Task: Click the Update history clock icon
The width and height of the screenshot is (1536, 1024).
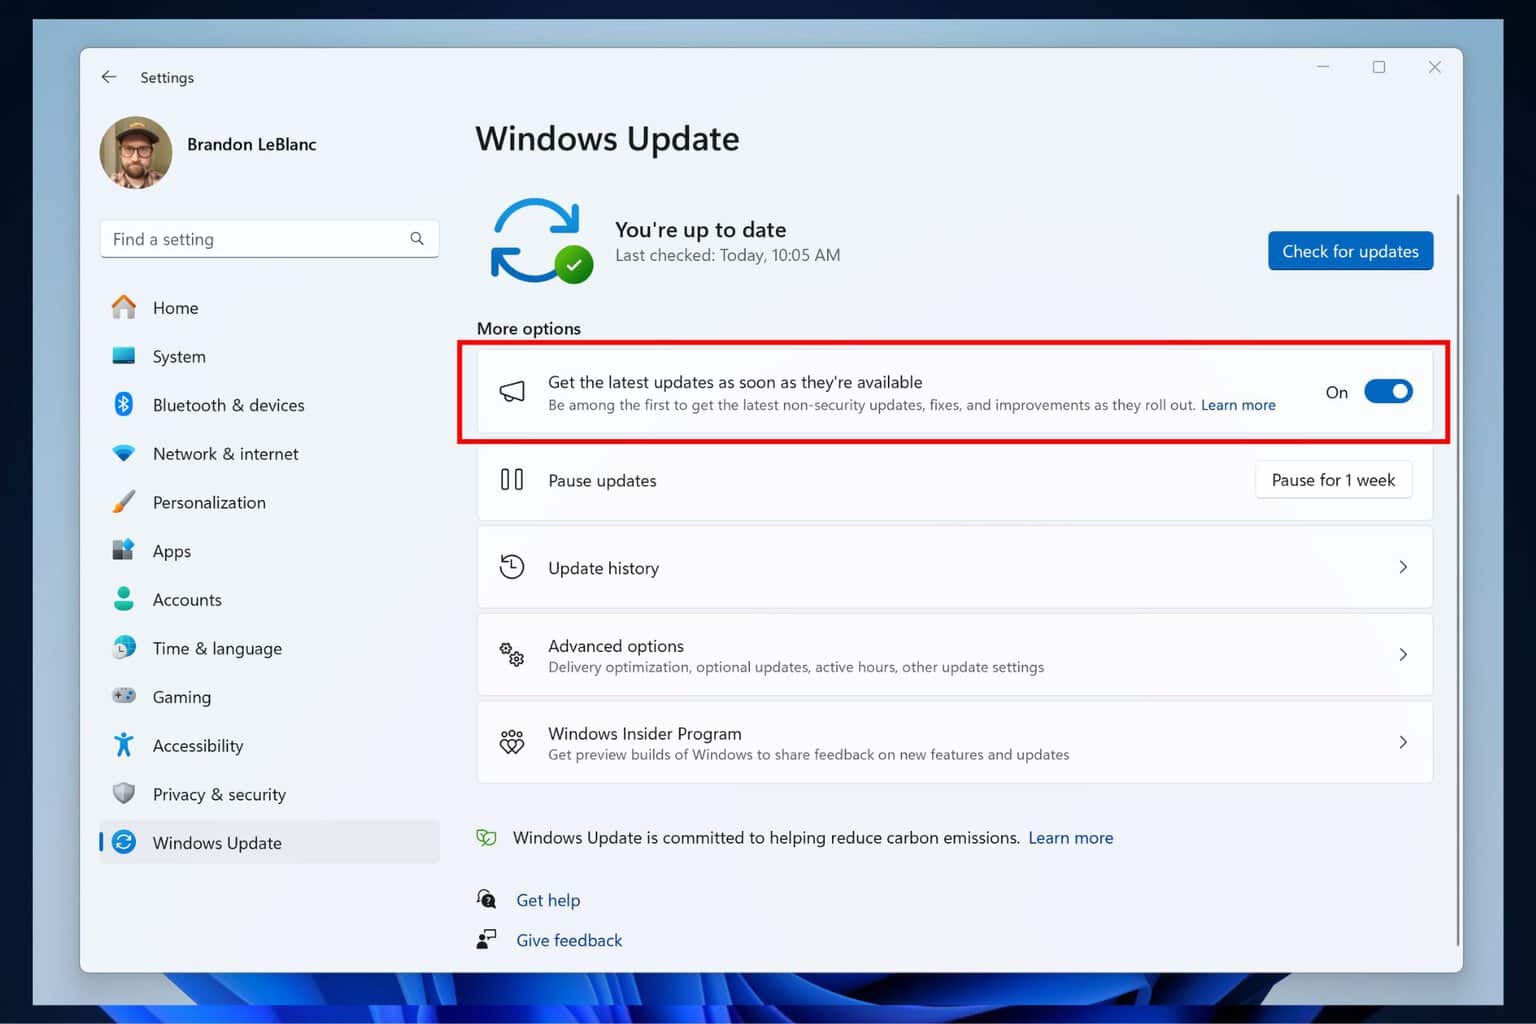Action: coord(512,567)
